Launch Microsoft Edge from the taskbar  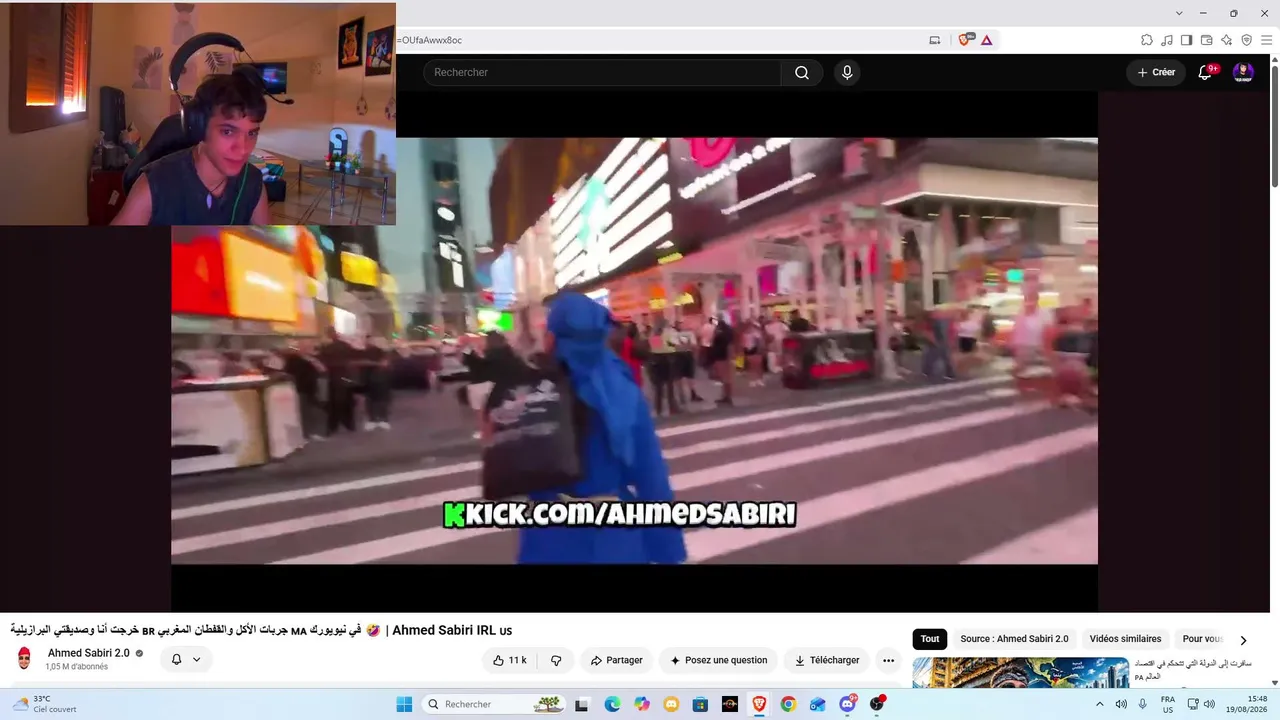point(612,704)
